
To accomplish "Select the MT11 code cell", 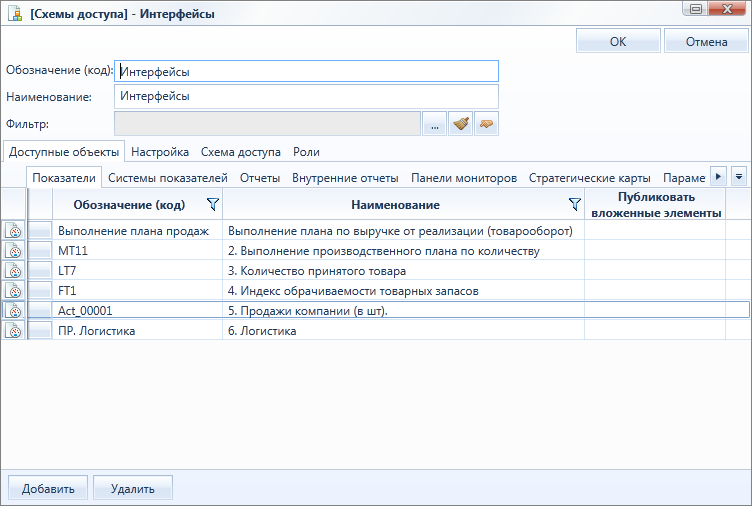I will click(137, 251).
